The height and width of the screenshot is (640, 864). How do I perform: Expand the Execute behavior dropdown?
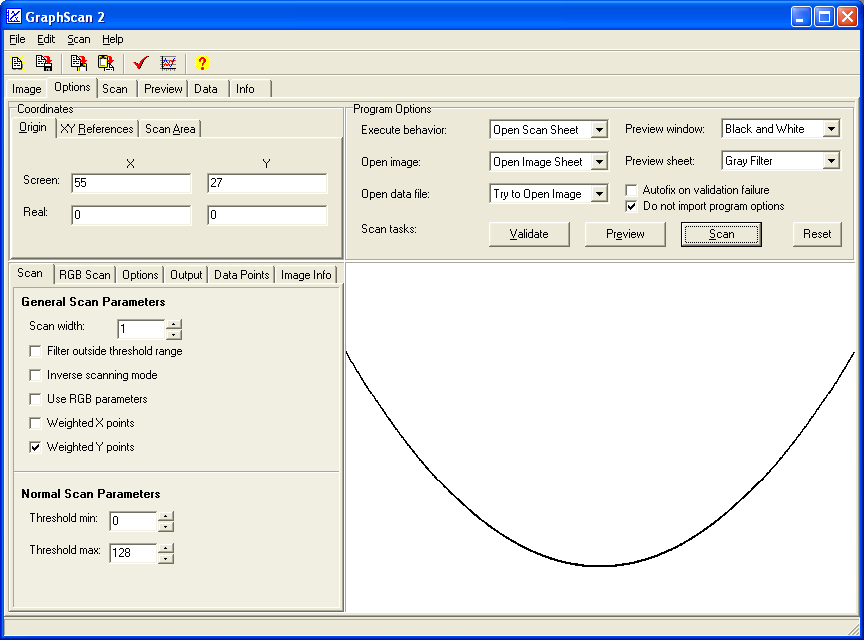tap(598, 130)
